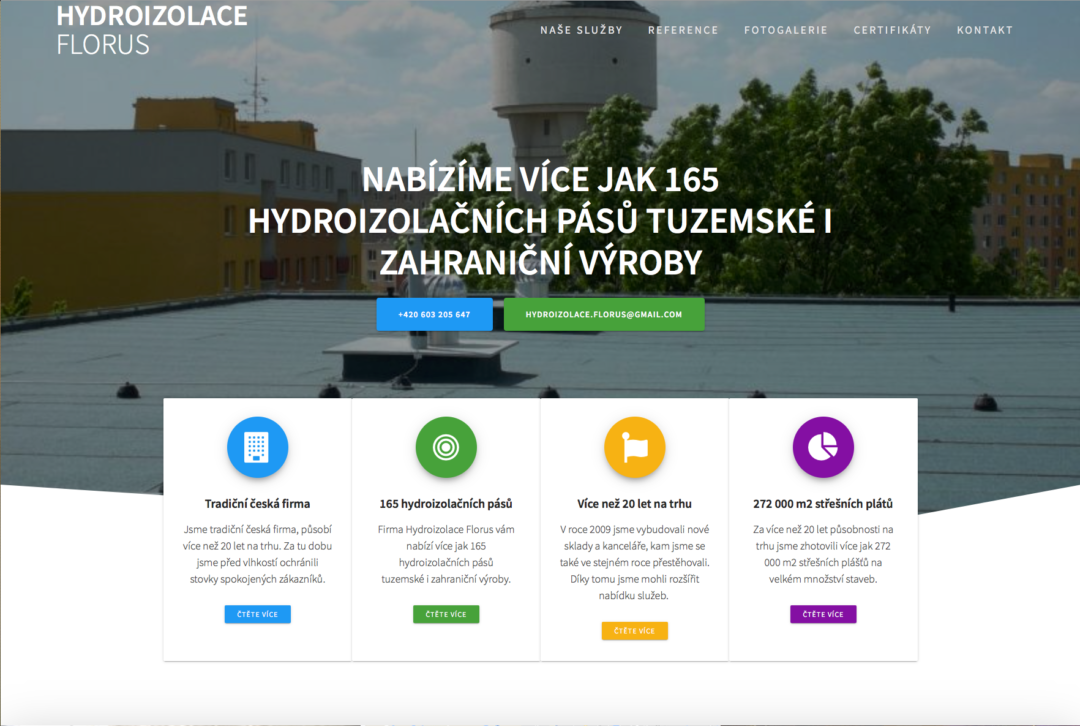1080x726 pixels.
Task: Click the green email address button
Action: (604, 314)
